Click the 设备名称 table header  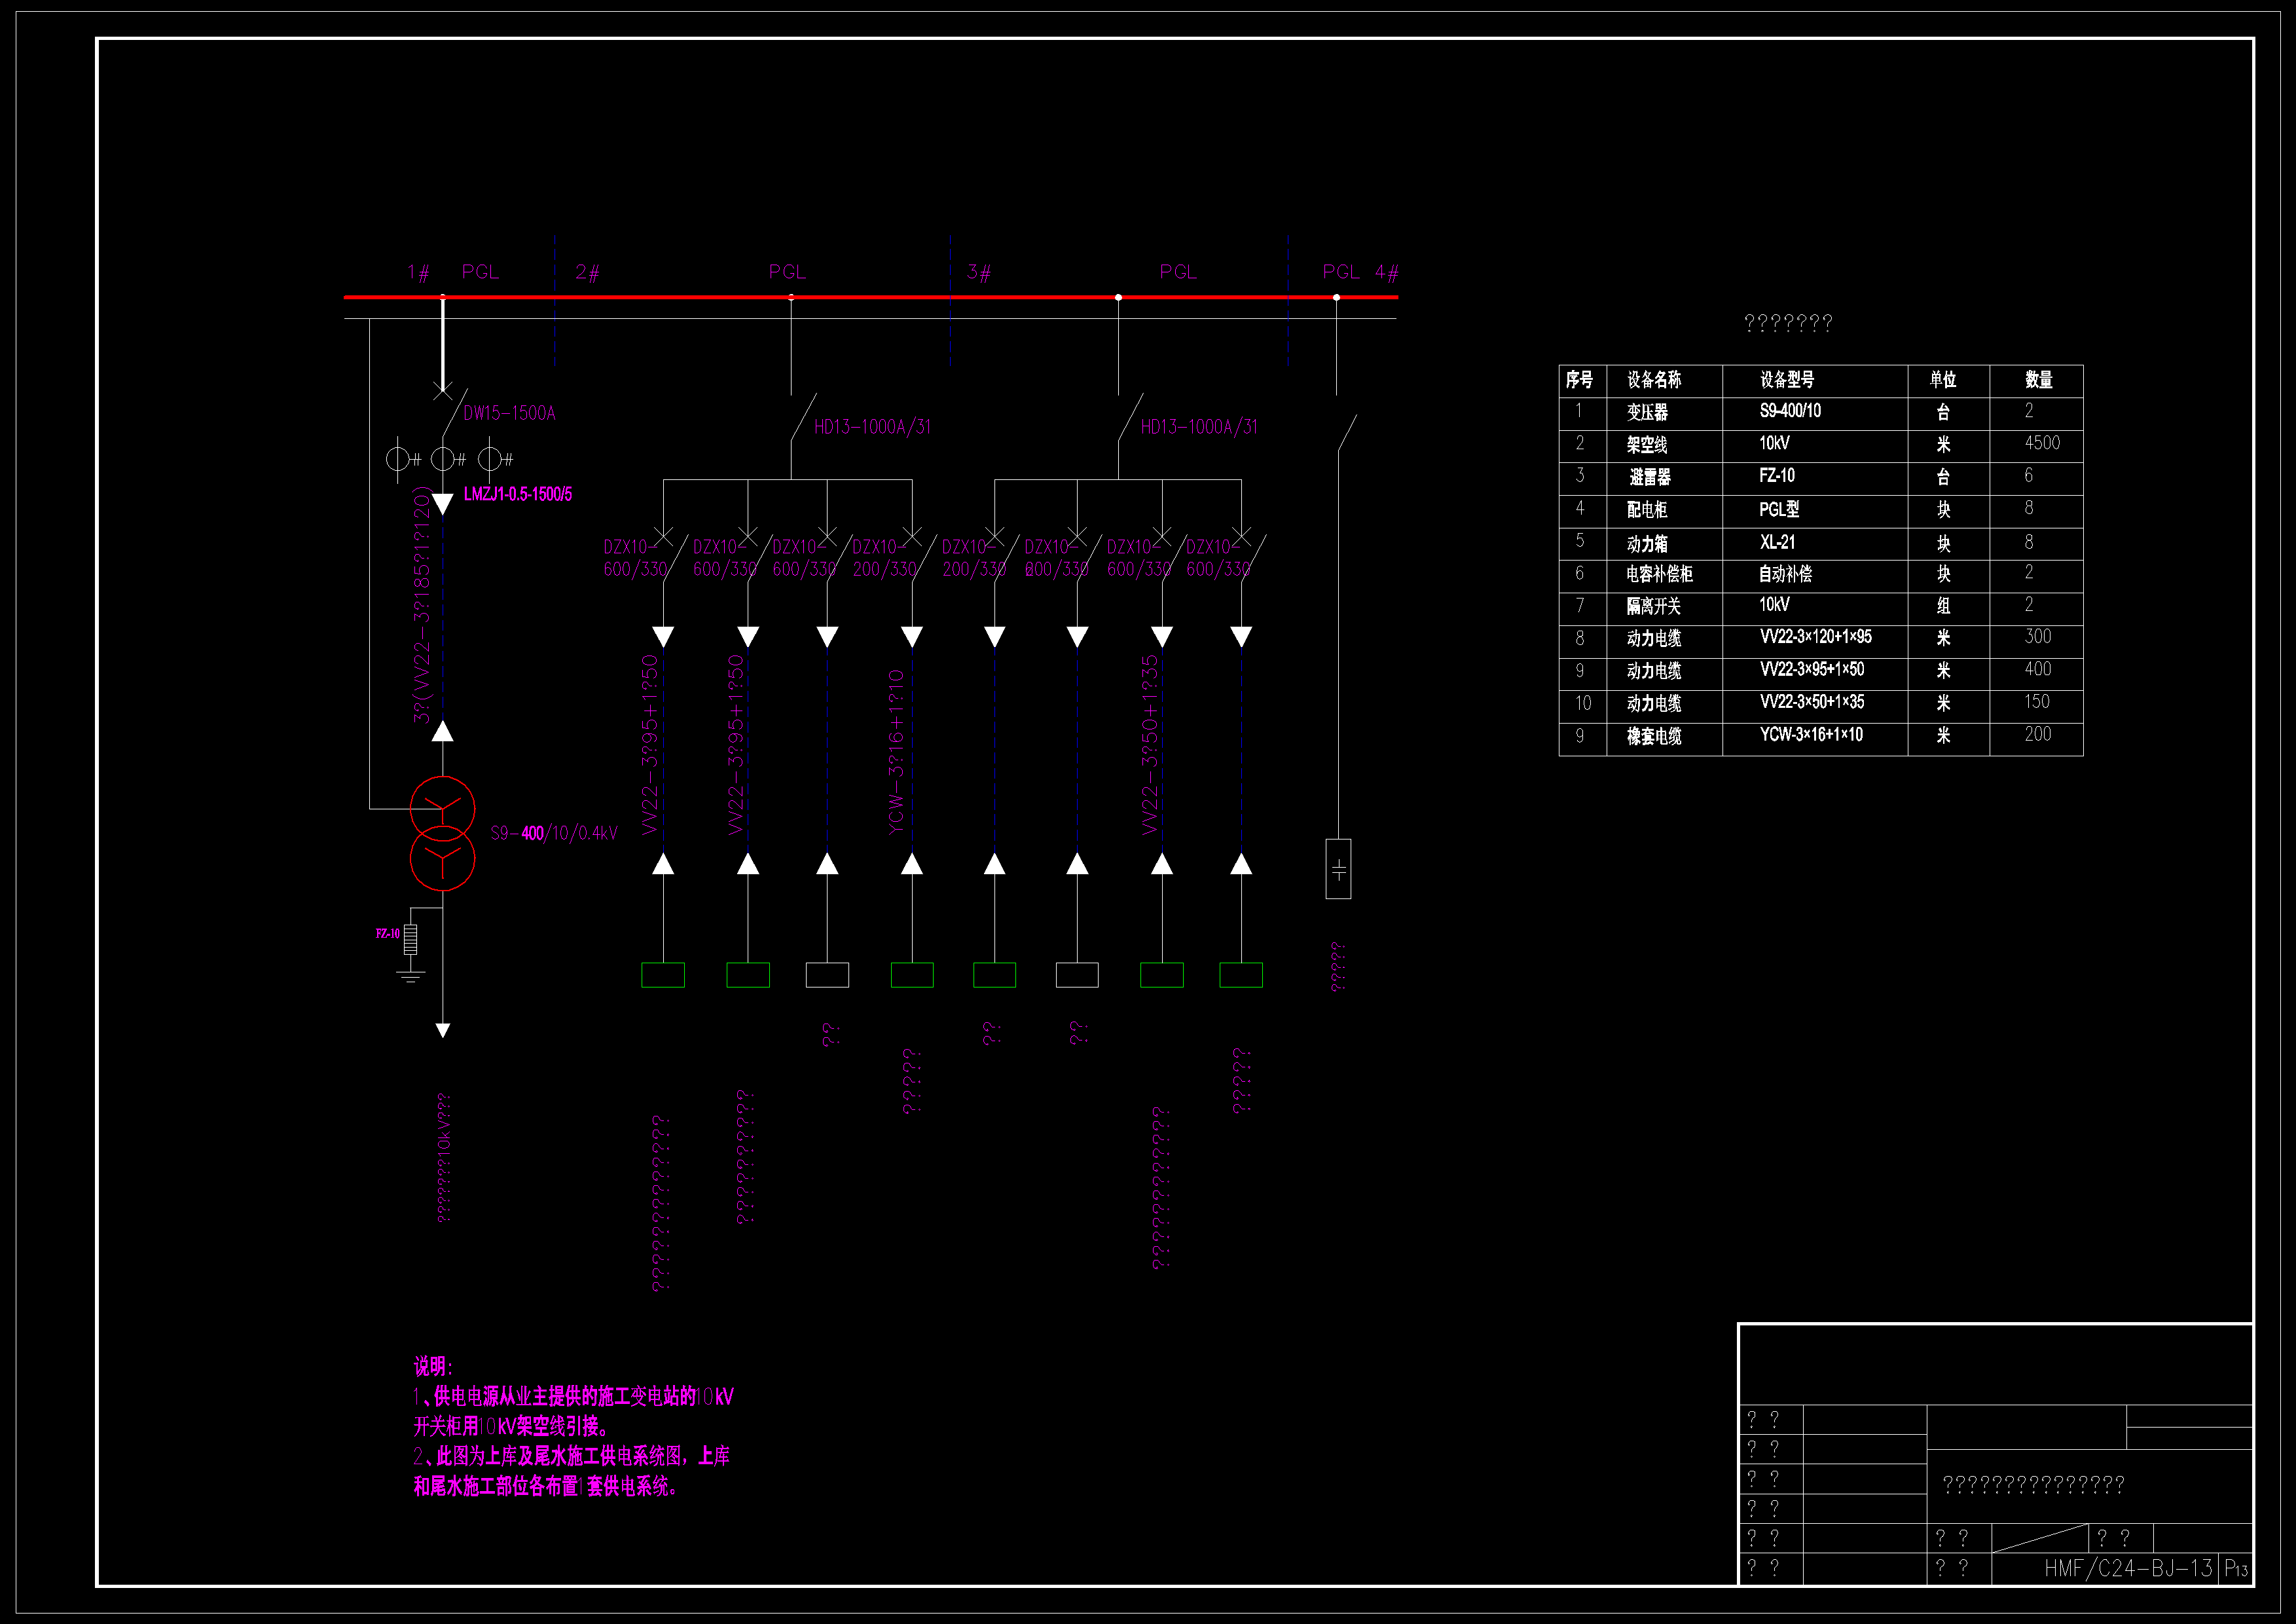[1654, 380]
